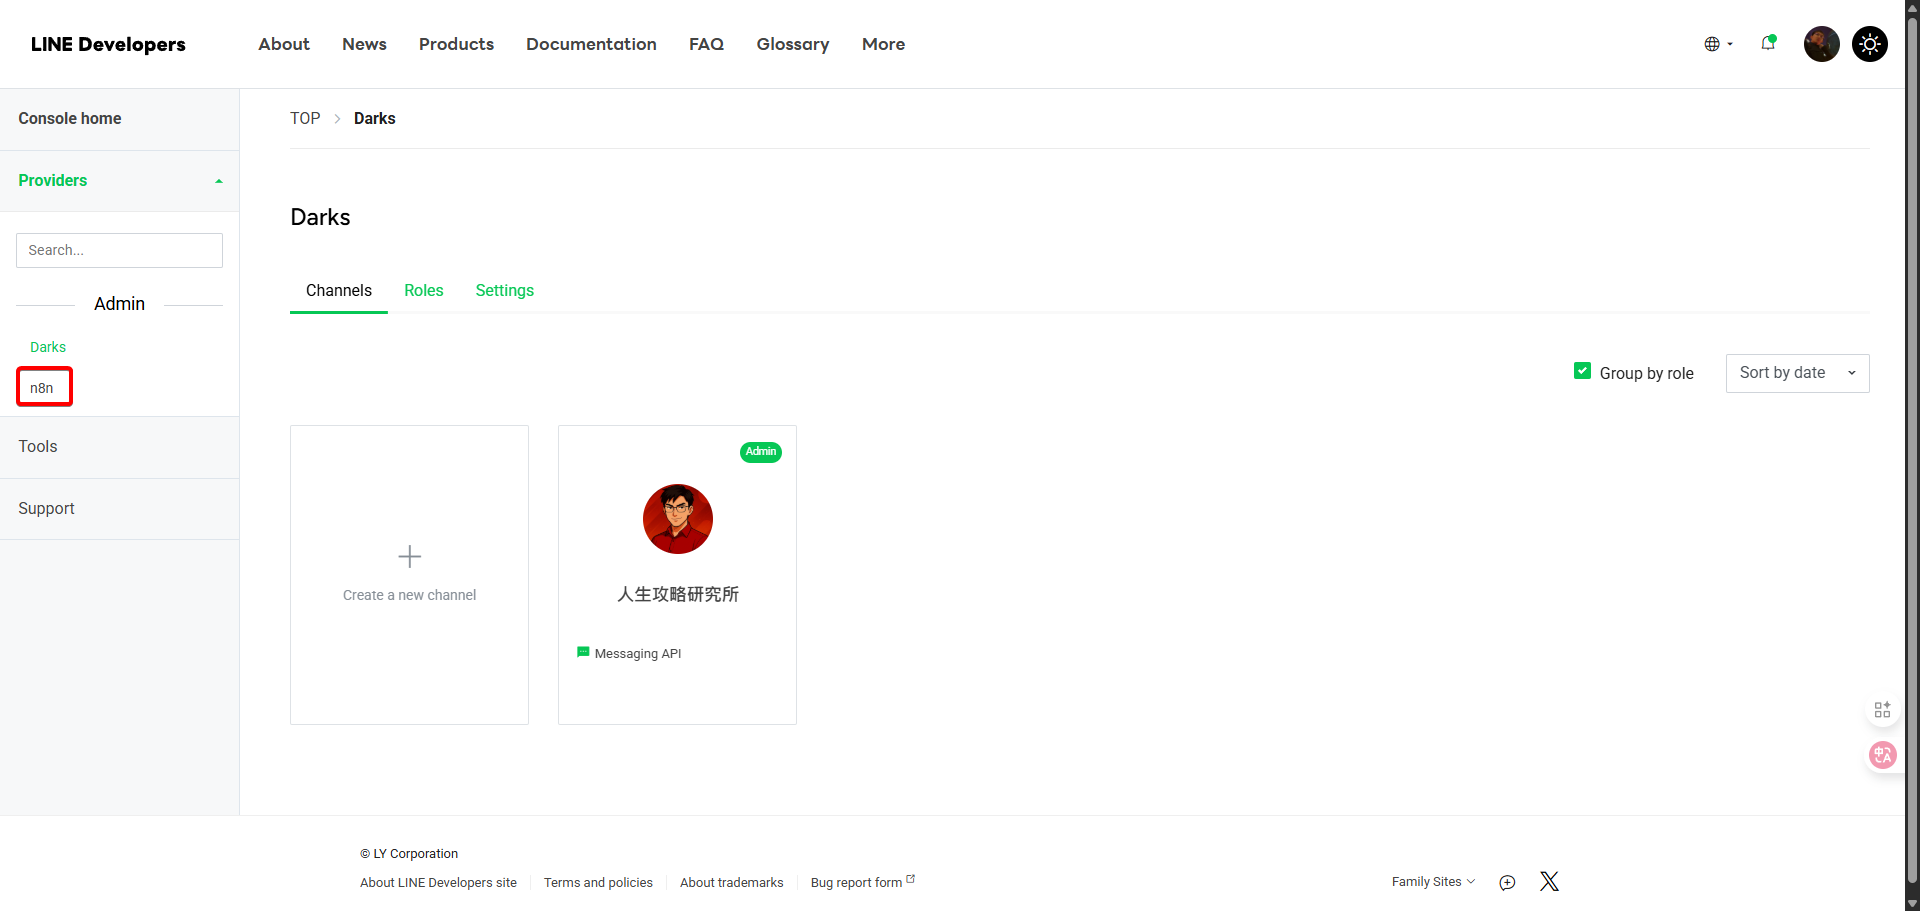Click Create a new channel
The image size is (1920, 911).
click(409, 575)
